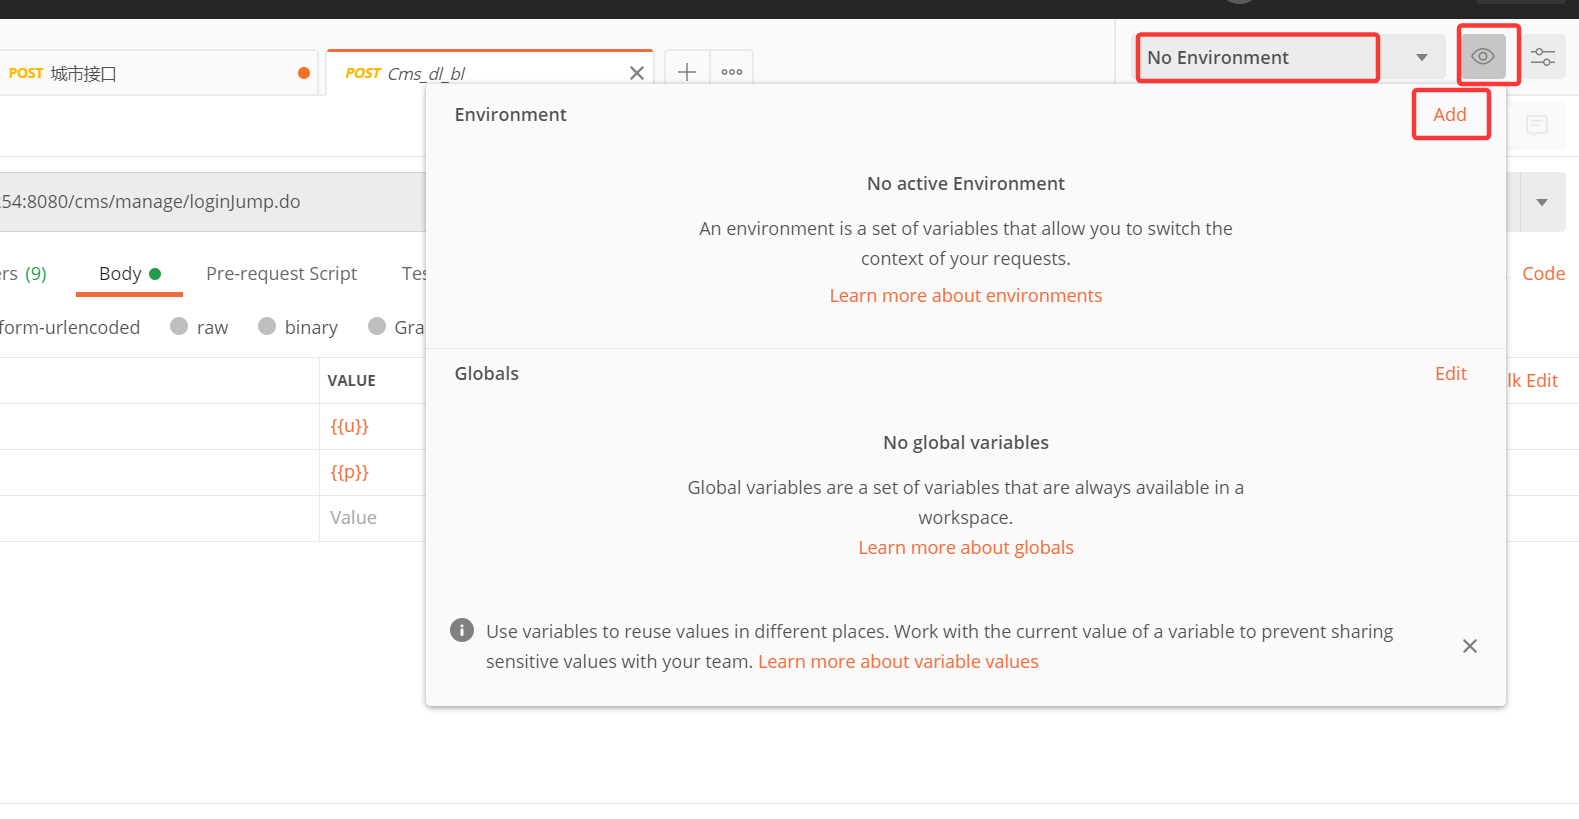
Task: Open the Pre-request Script tab
Action: tap(281, 274)
